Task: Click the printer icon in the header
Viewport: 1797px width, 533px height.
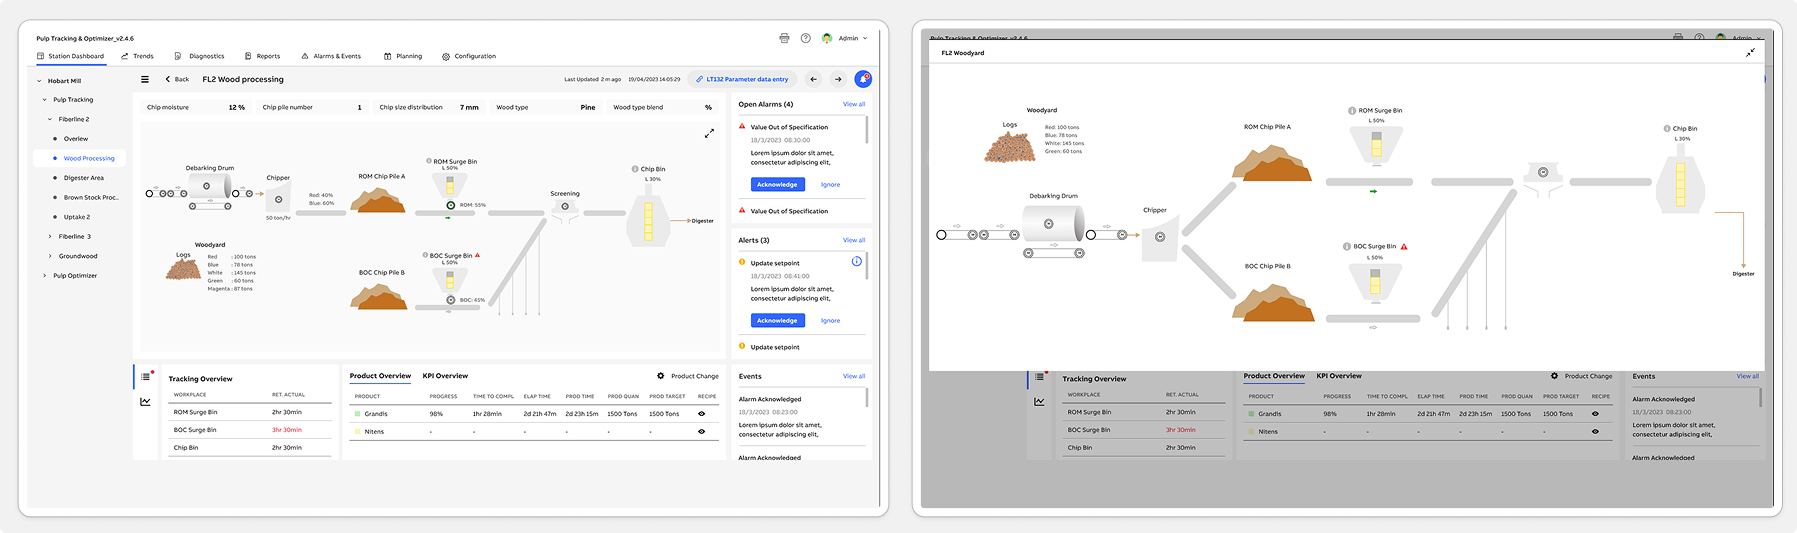Action: (784, 38)
